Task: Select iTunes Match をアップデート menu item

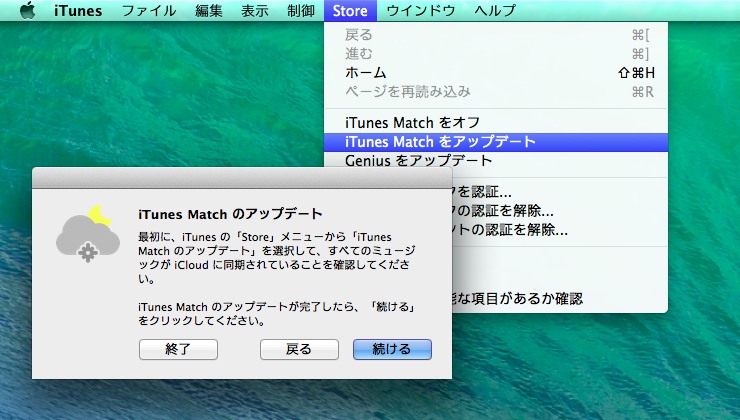Action: click(496, 142)
